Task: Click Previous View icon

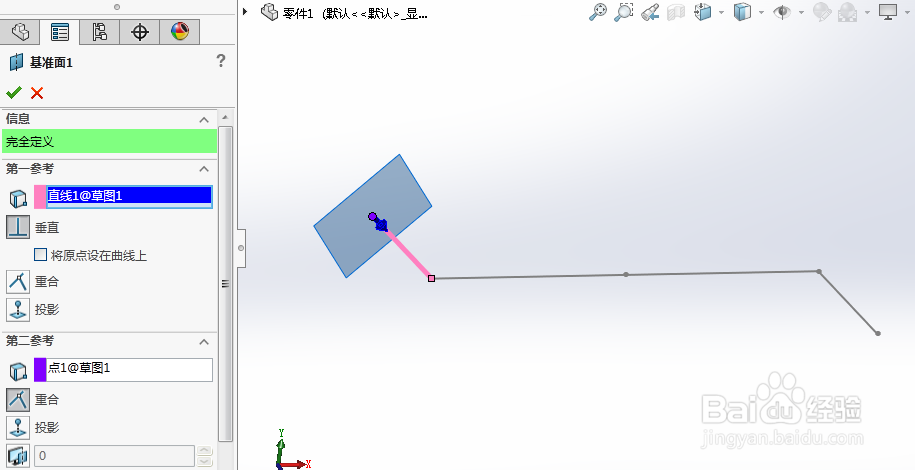Action: [x=650, y=12]
